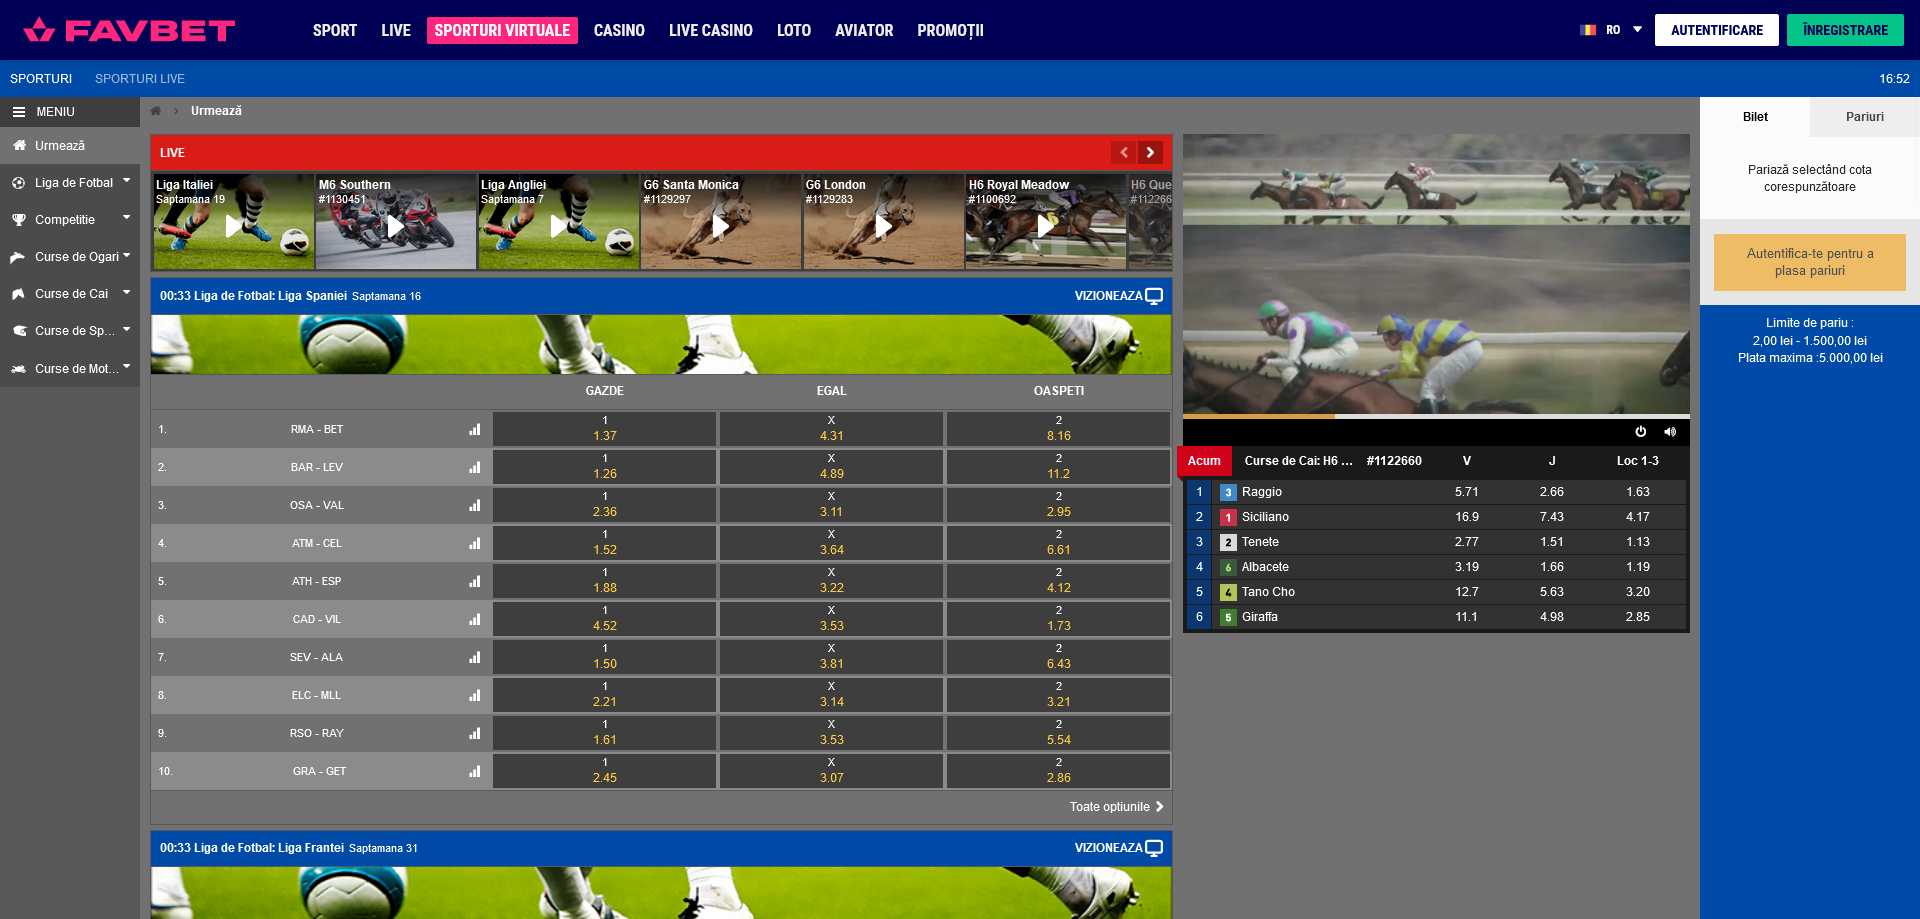Screen dimensions: 1920x919
Task: Click the Curse de Ogari greyhound icon
Action: click(x=18, y=257)
